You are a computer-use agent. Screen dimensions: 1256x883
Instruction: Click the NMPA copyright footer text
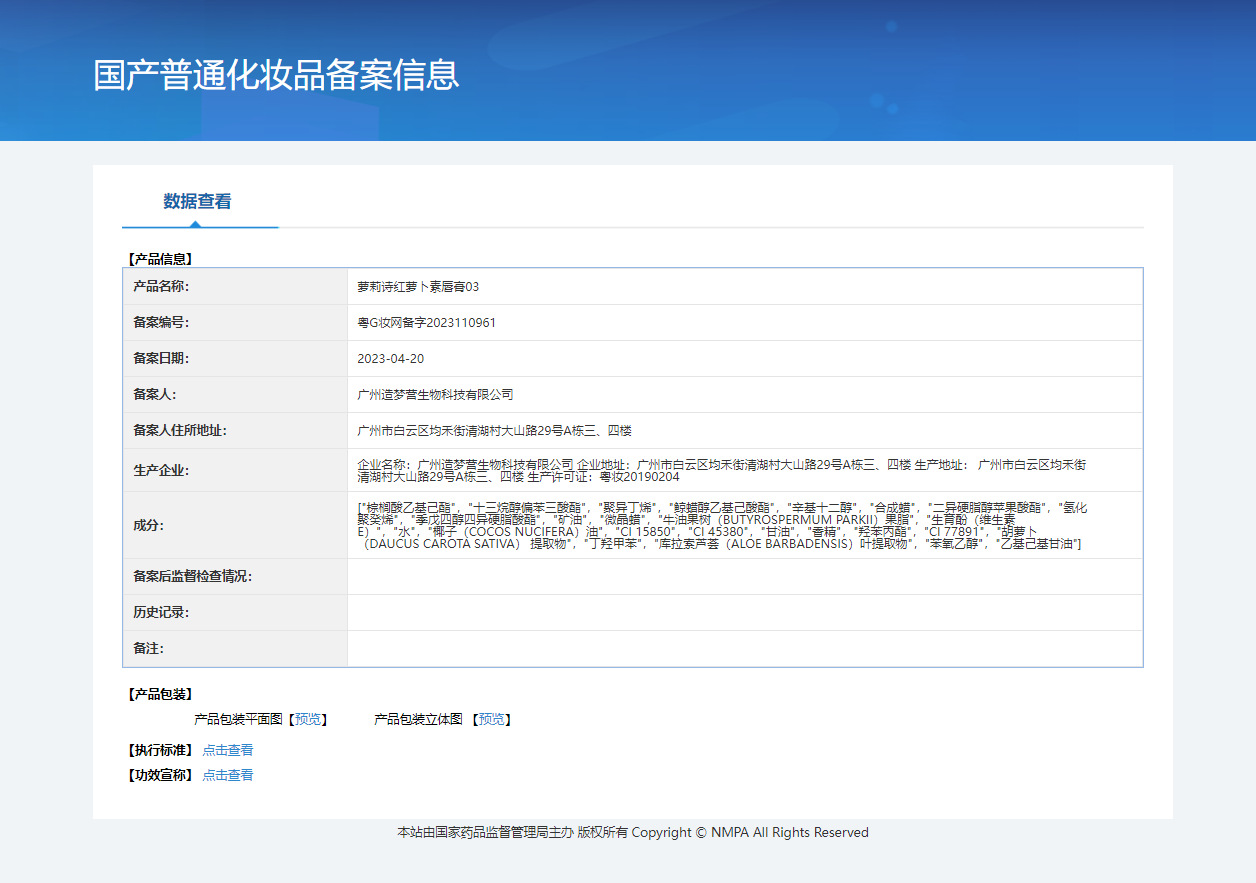pyautogui.click(x=632, y=833)
